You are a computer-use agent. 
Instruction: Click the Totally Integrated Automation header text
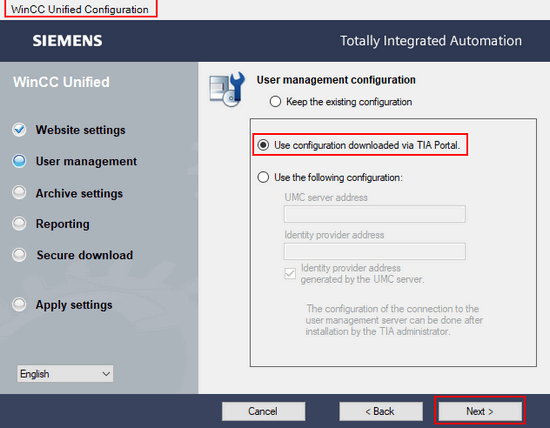[x=431, y=41]
